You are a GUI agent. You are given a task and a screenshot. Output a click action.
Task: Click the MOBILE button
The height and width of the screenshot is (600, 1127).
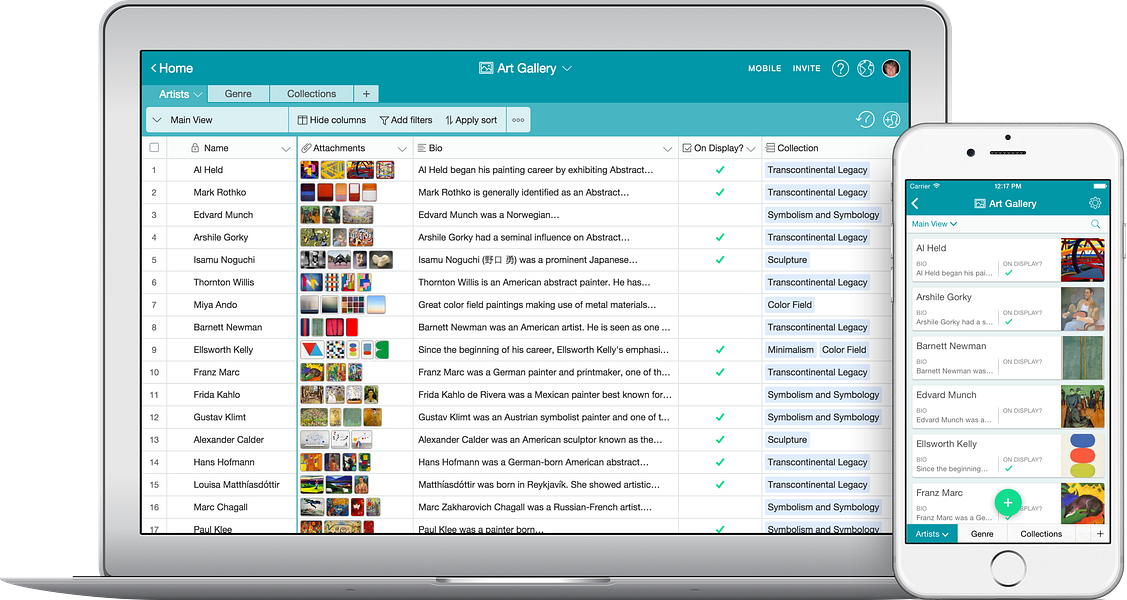click(765, 68)
